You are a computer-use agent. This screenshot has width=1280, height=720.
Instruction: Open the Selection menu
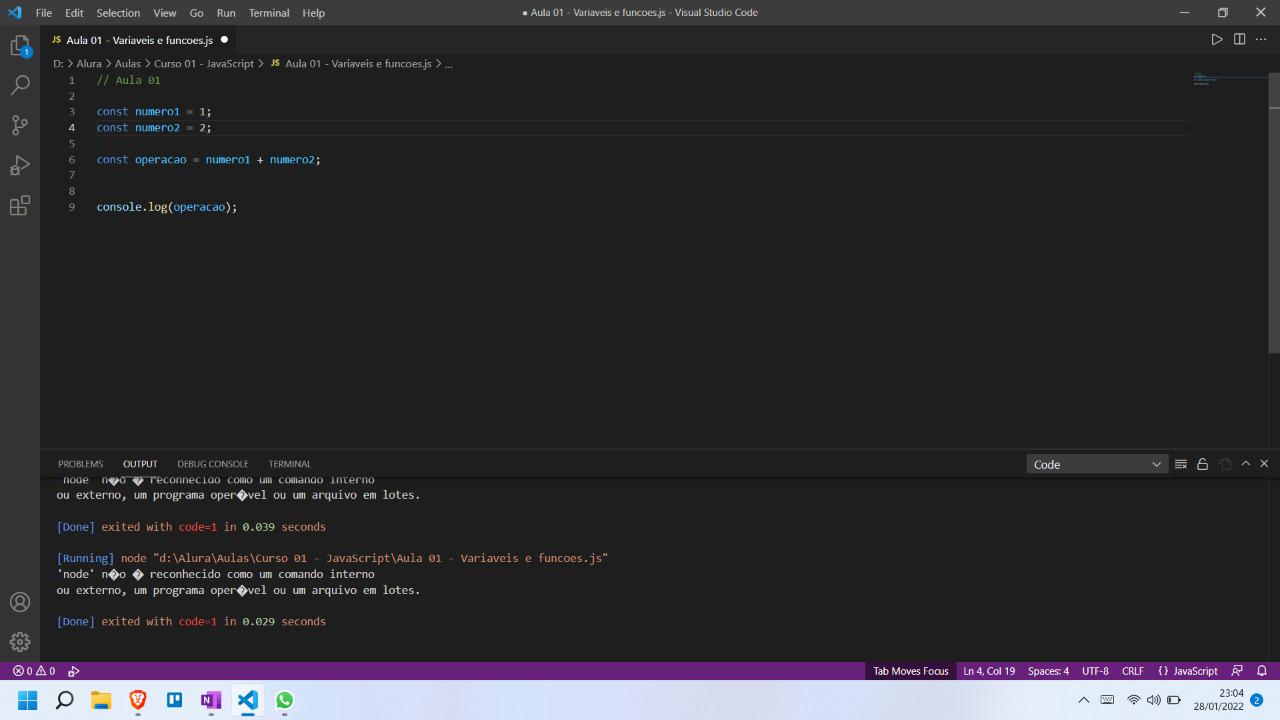tap(118, 13)
